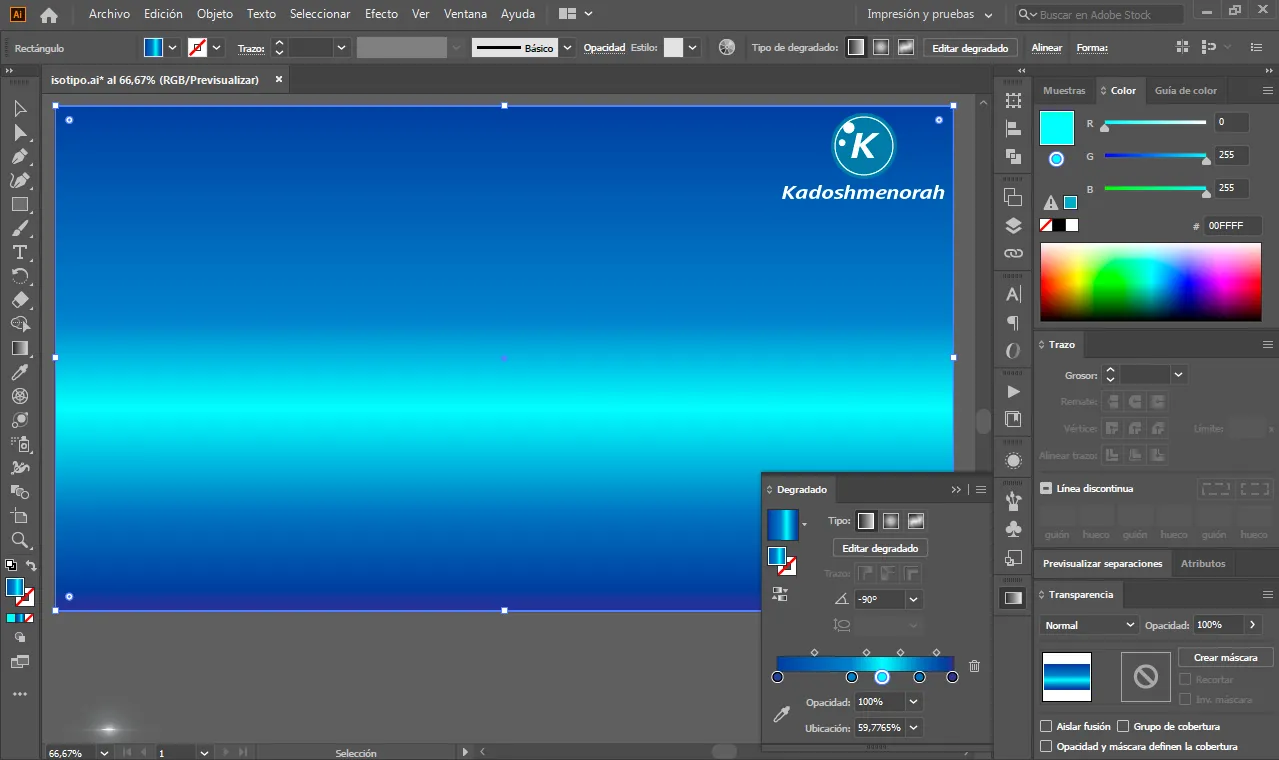Viewport: 1279px width, 760px height.
Task: Select the Gradient tool in toolbar
Action: point(19,348)
